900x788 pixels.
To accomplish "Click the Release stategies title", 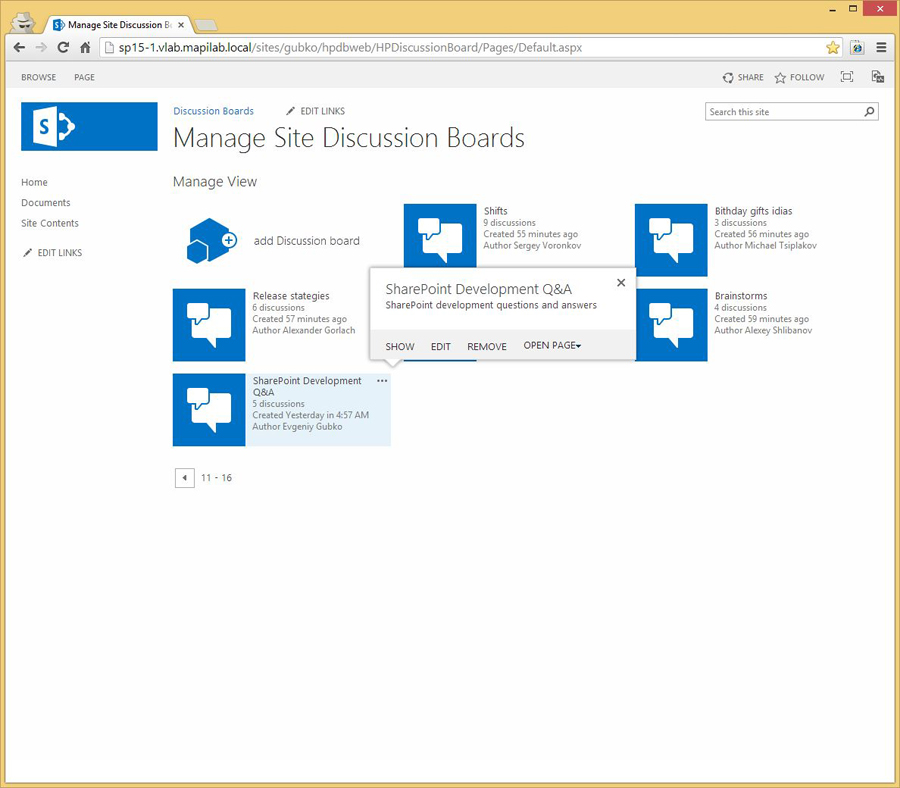I will (291, 296).
